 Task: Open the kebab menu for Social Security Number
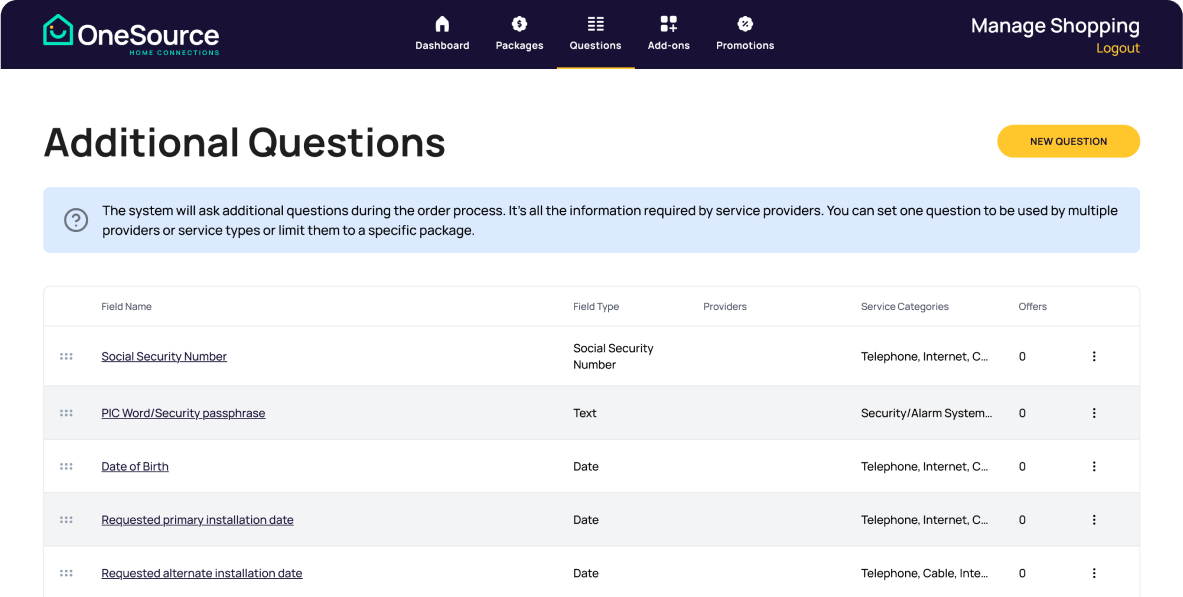pyautogui.click(x=1094, y=355)
